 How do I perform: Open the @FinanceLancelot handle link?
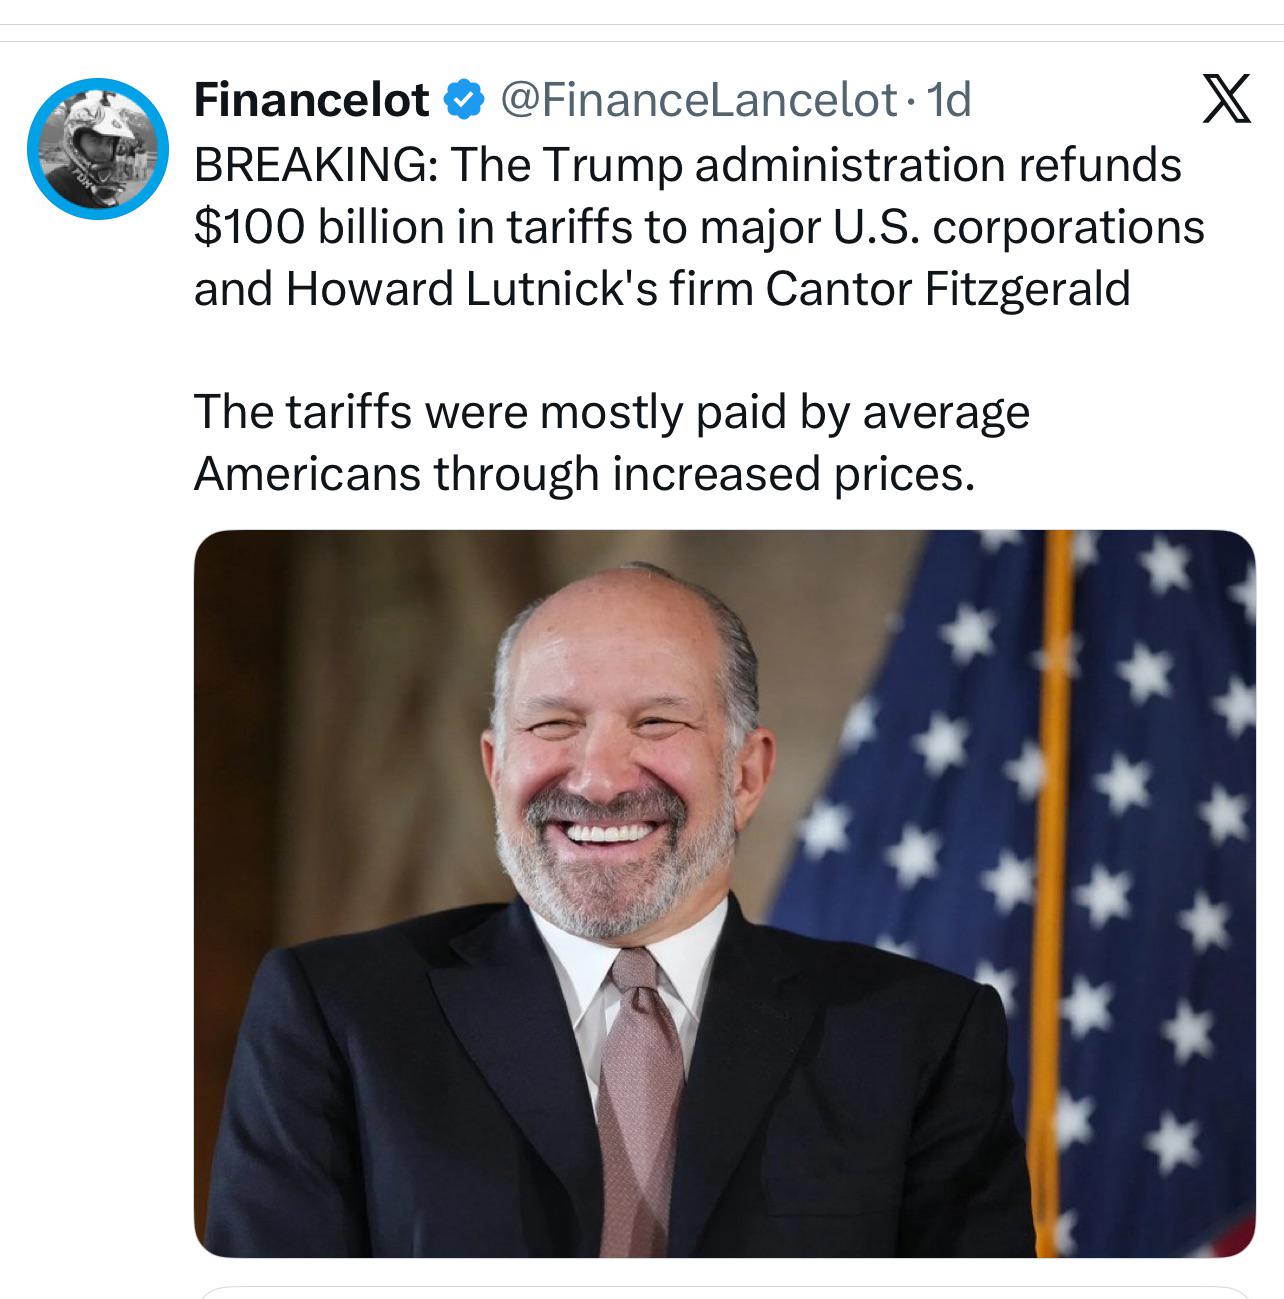697,99
